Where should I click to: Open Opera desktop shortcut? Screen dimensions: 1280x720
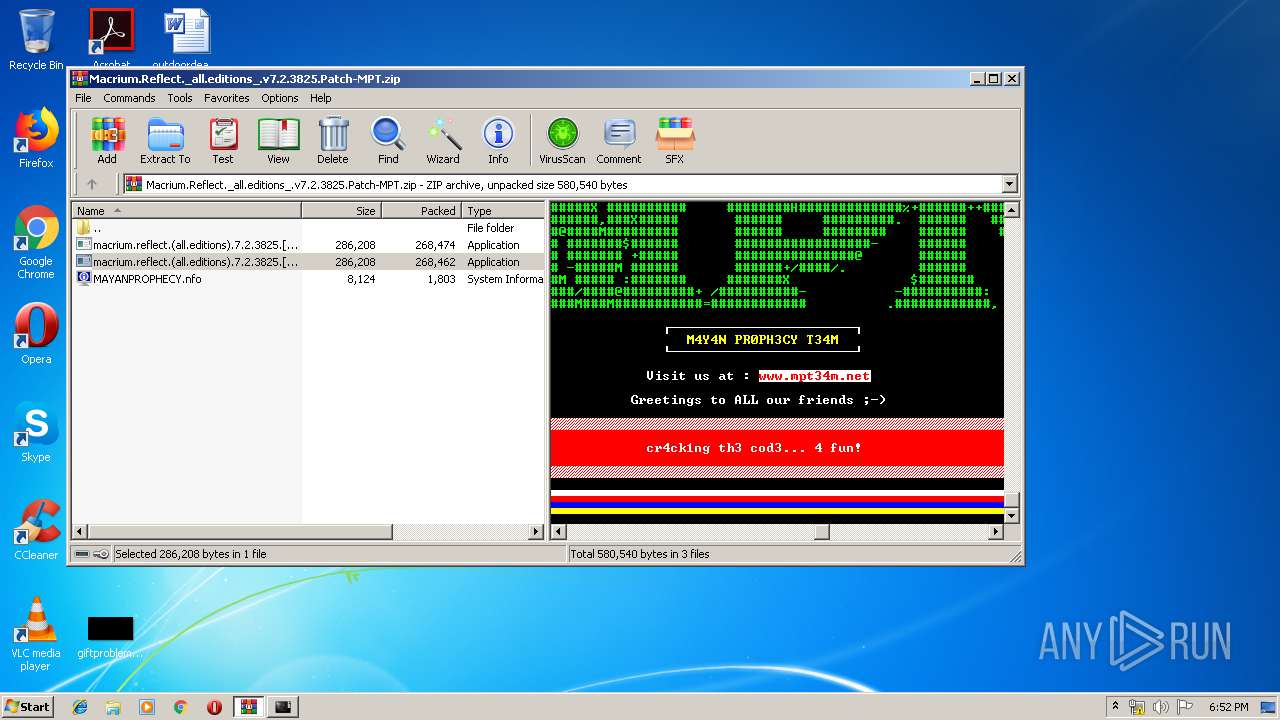[36, 334]
